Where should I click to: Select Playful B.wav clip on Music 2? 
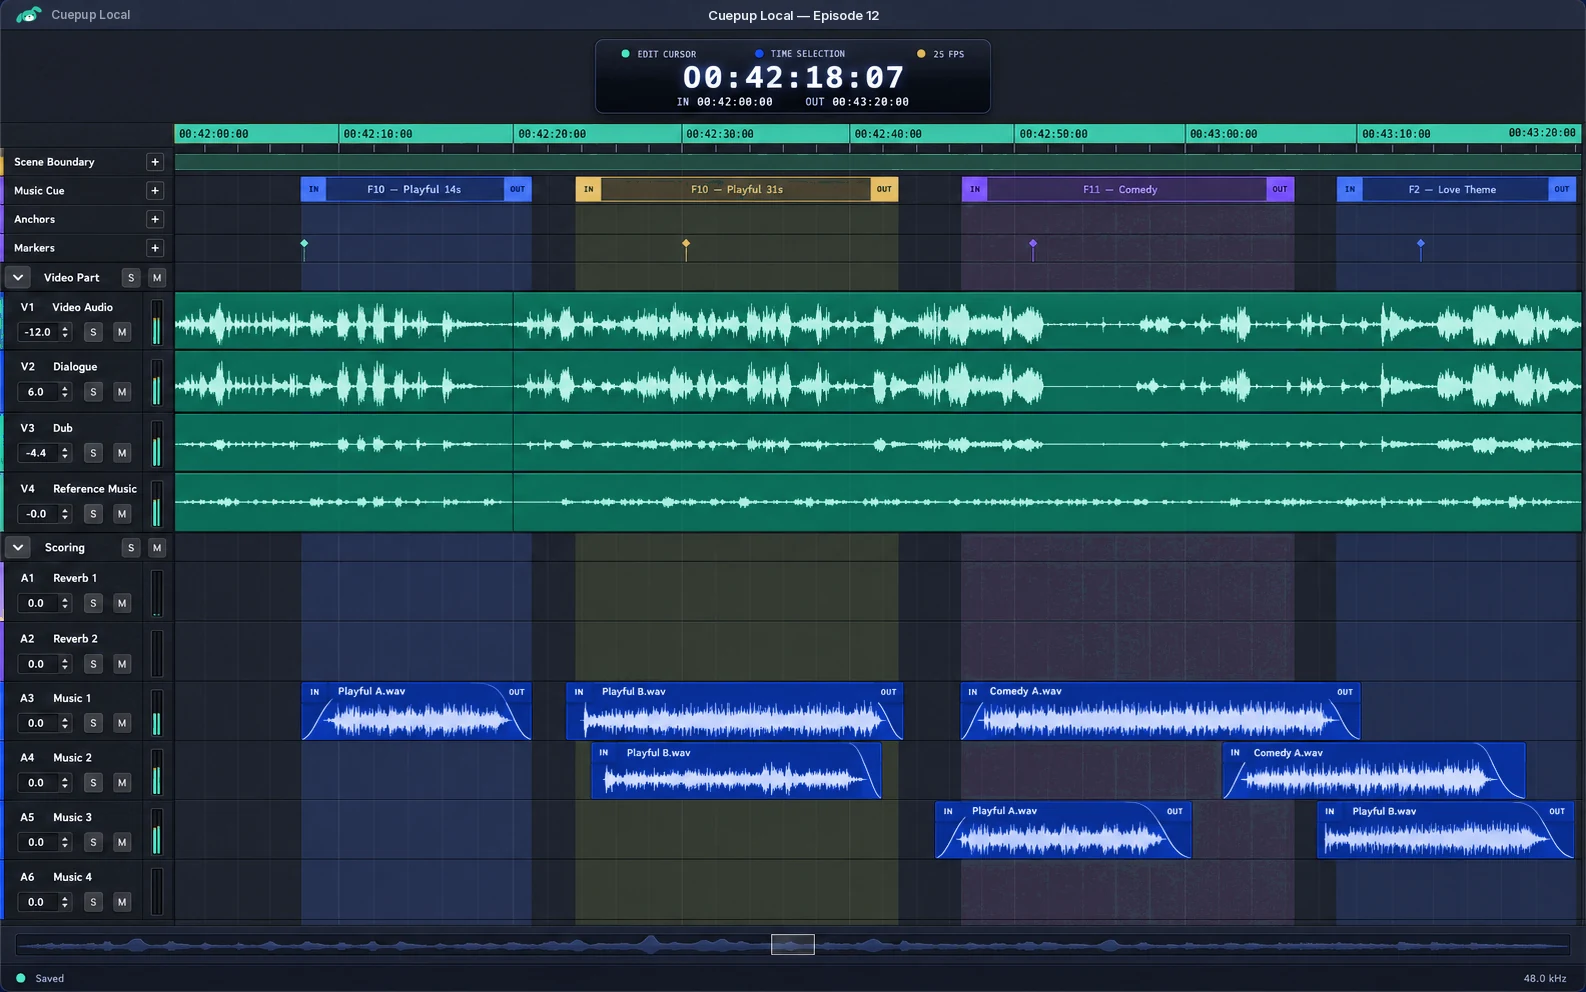pos(736,770)
